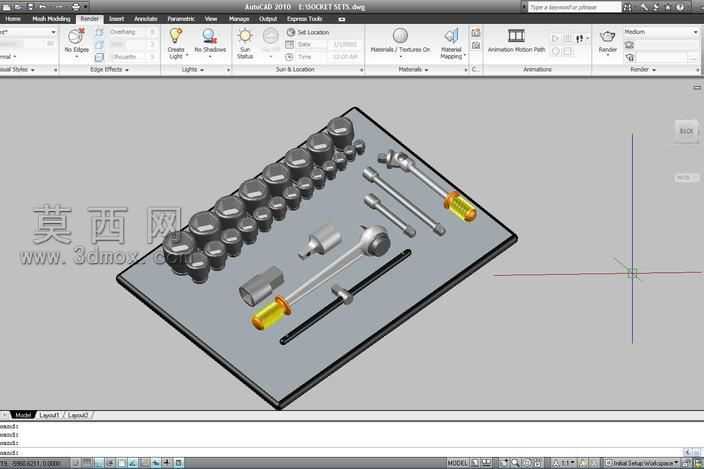Click the keyword search input field
Screen dimensions: 704x469
click(x=574, y=7)
